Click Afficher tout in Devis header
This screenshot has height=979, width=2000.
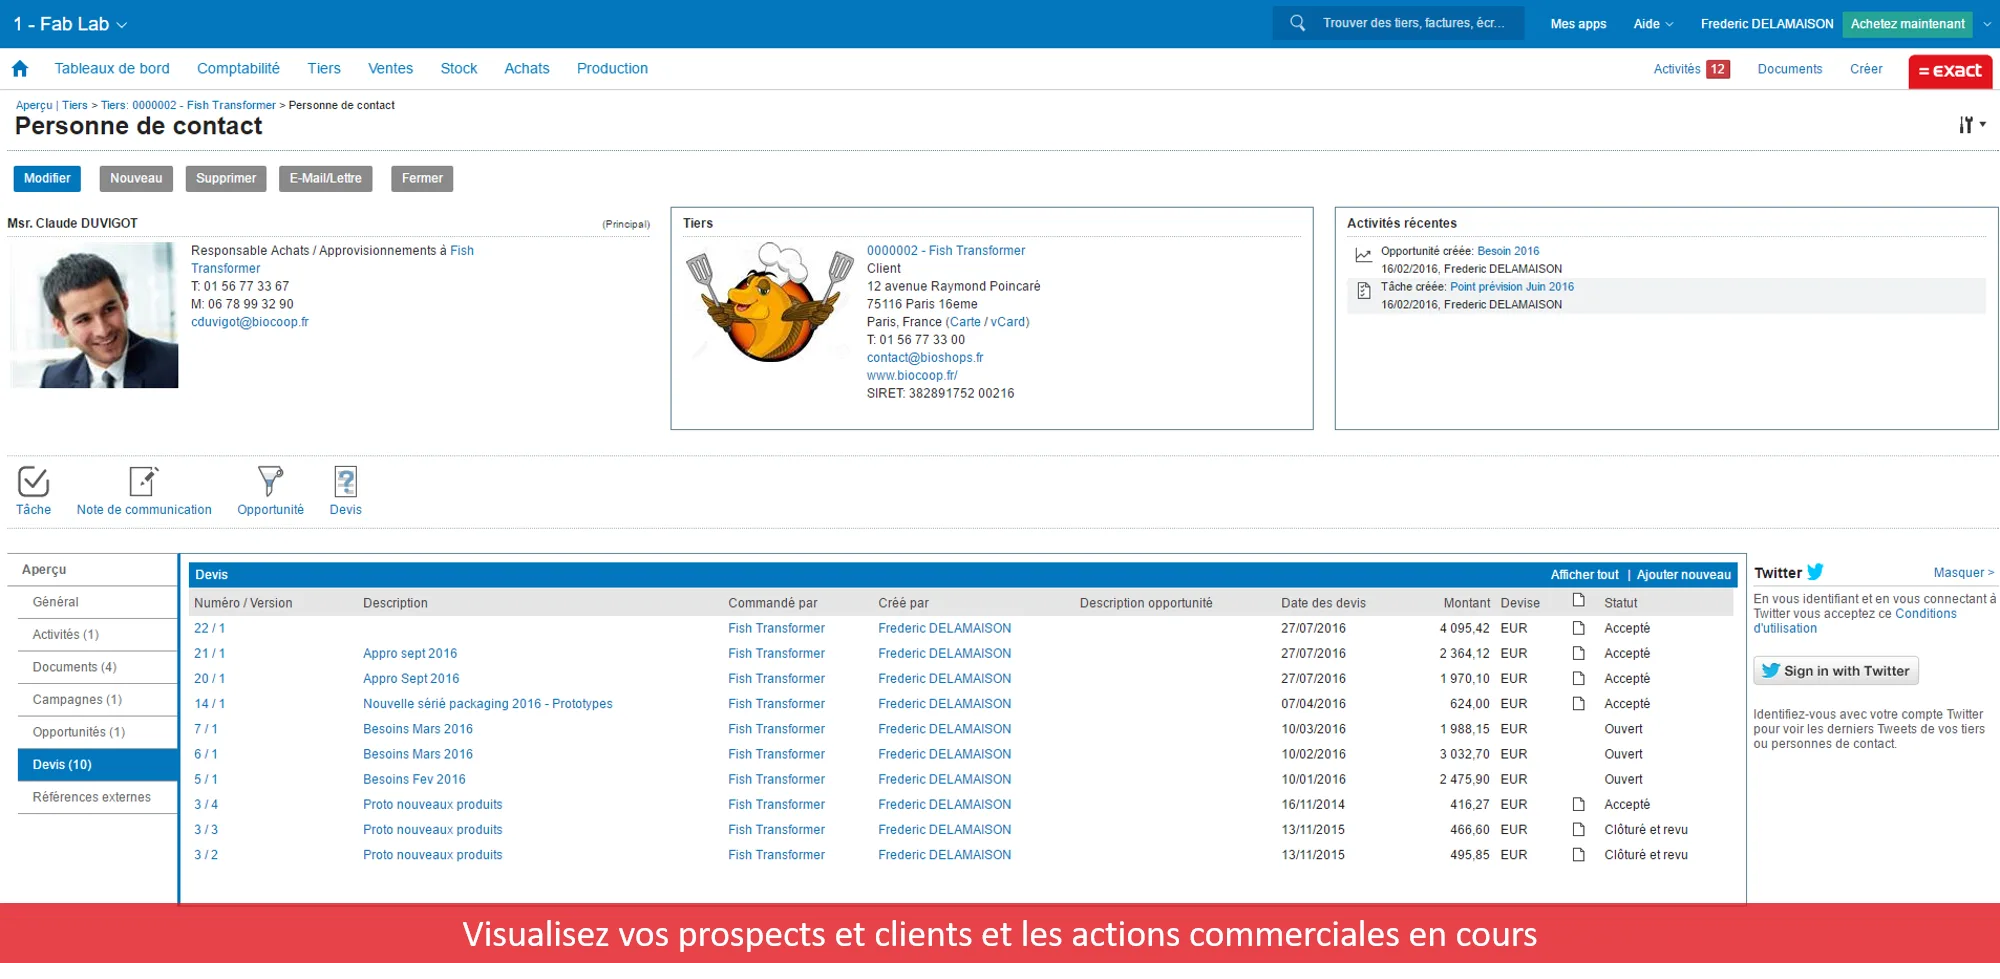(1584, 576)
